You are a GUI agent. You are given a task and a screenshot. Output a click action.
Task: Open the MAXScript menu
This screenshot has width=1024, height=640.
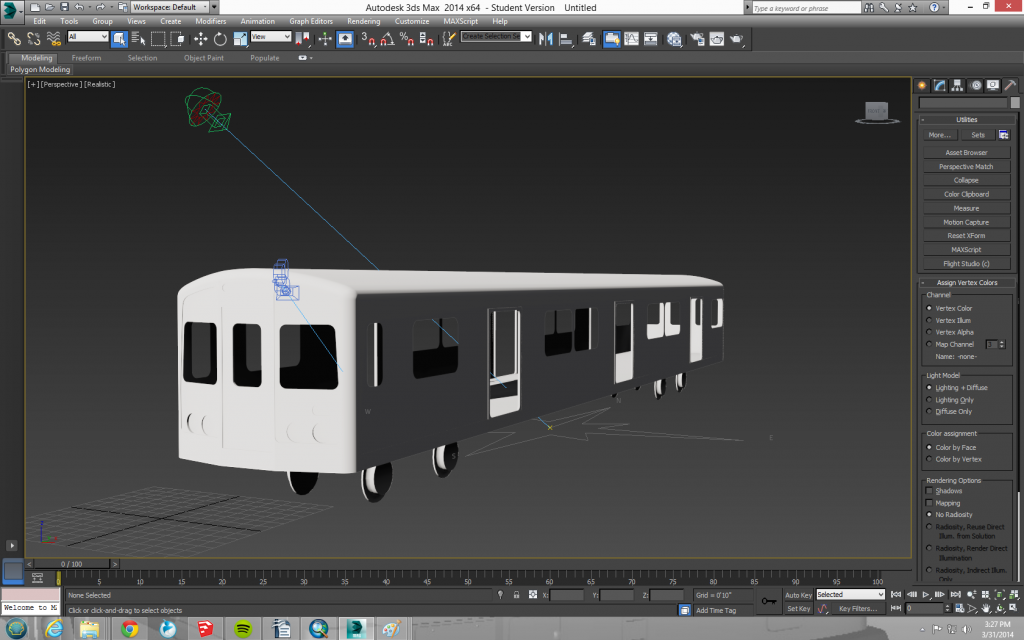point(460,21)
